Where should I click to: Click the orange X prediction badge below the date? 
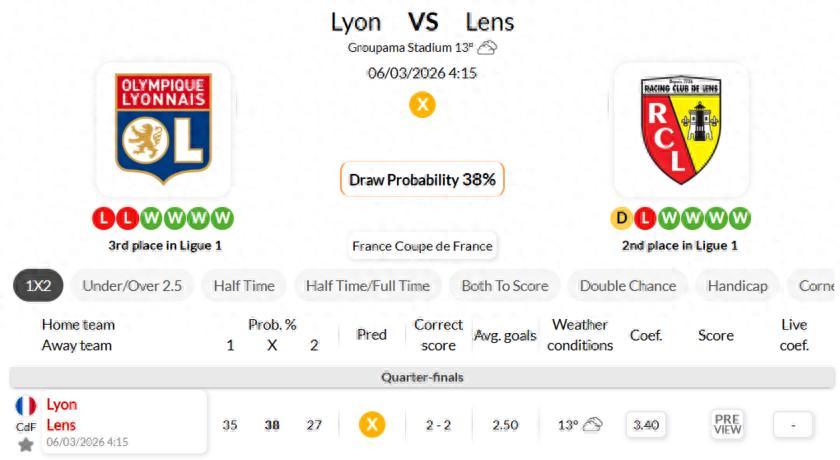[x=422, y=104]
